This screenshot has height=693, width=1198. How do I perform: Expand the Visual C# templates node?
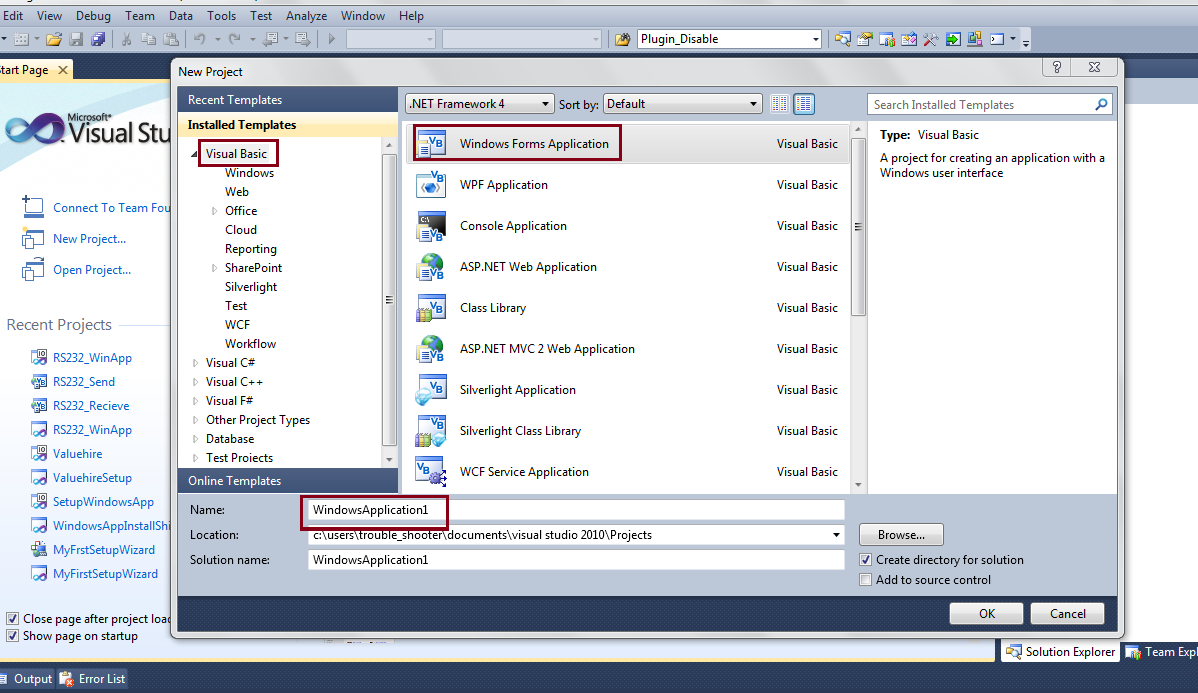point(197,362)
